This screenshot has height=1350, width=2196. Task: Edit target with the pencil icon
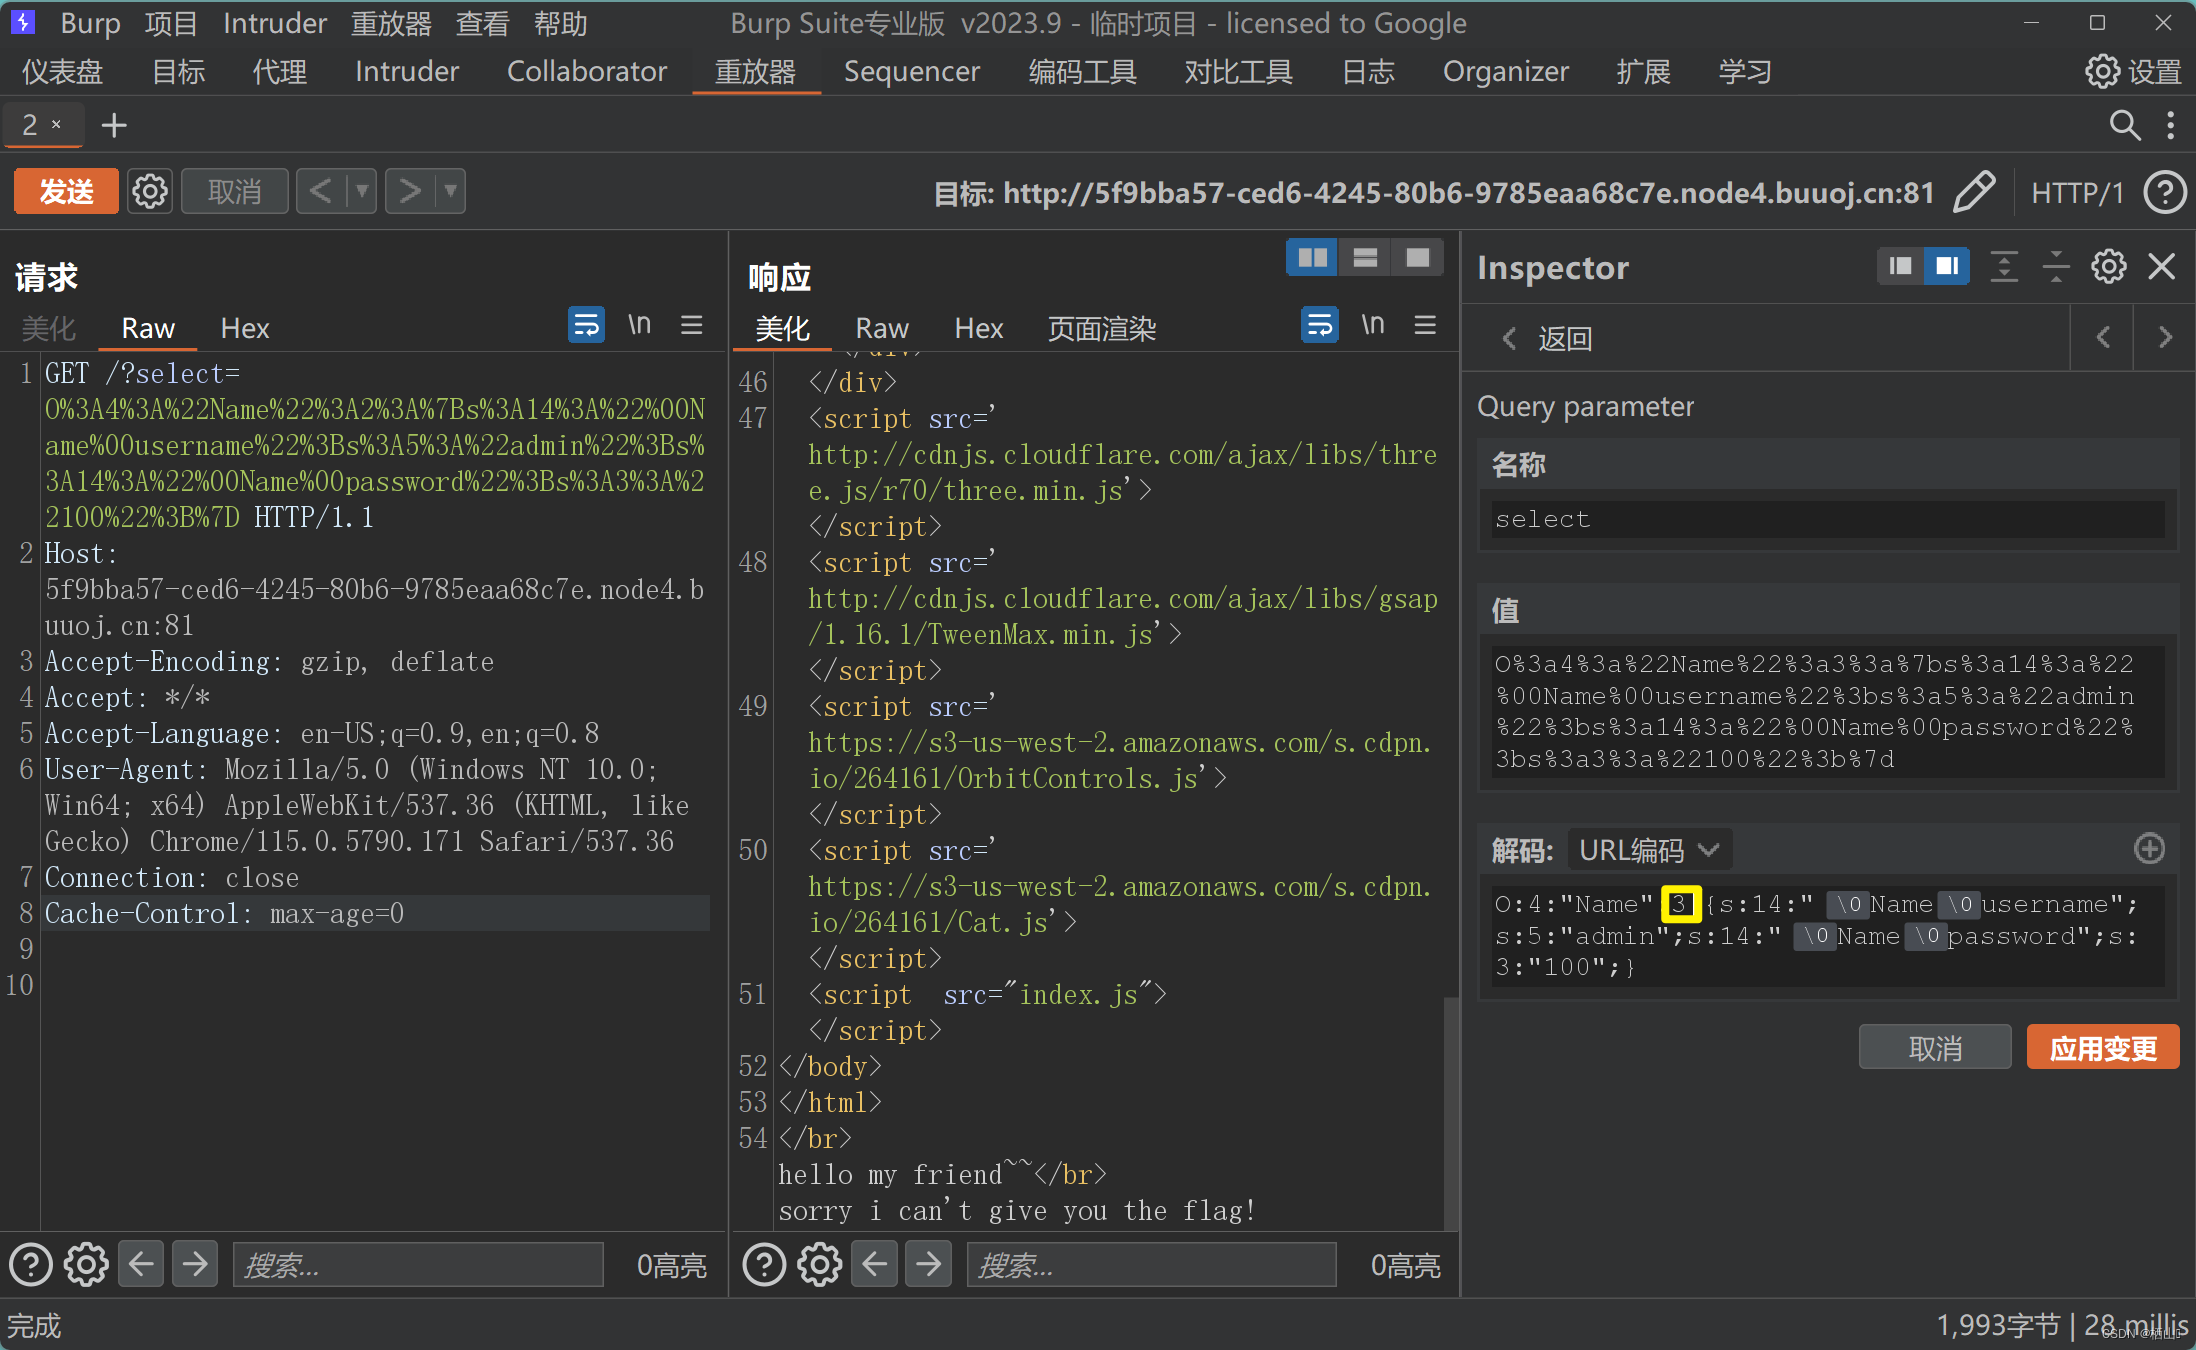click(1974, 192)
